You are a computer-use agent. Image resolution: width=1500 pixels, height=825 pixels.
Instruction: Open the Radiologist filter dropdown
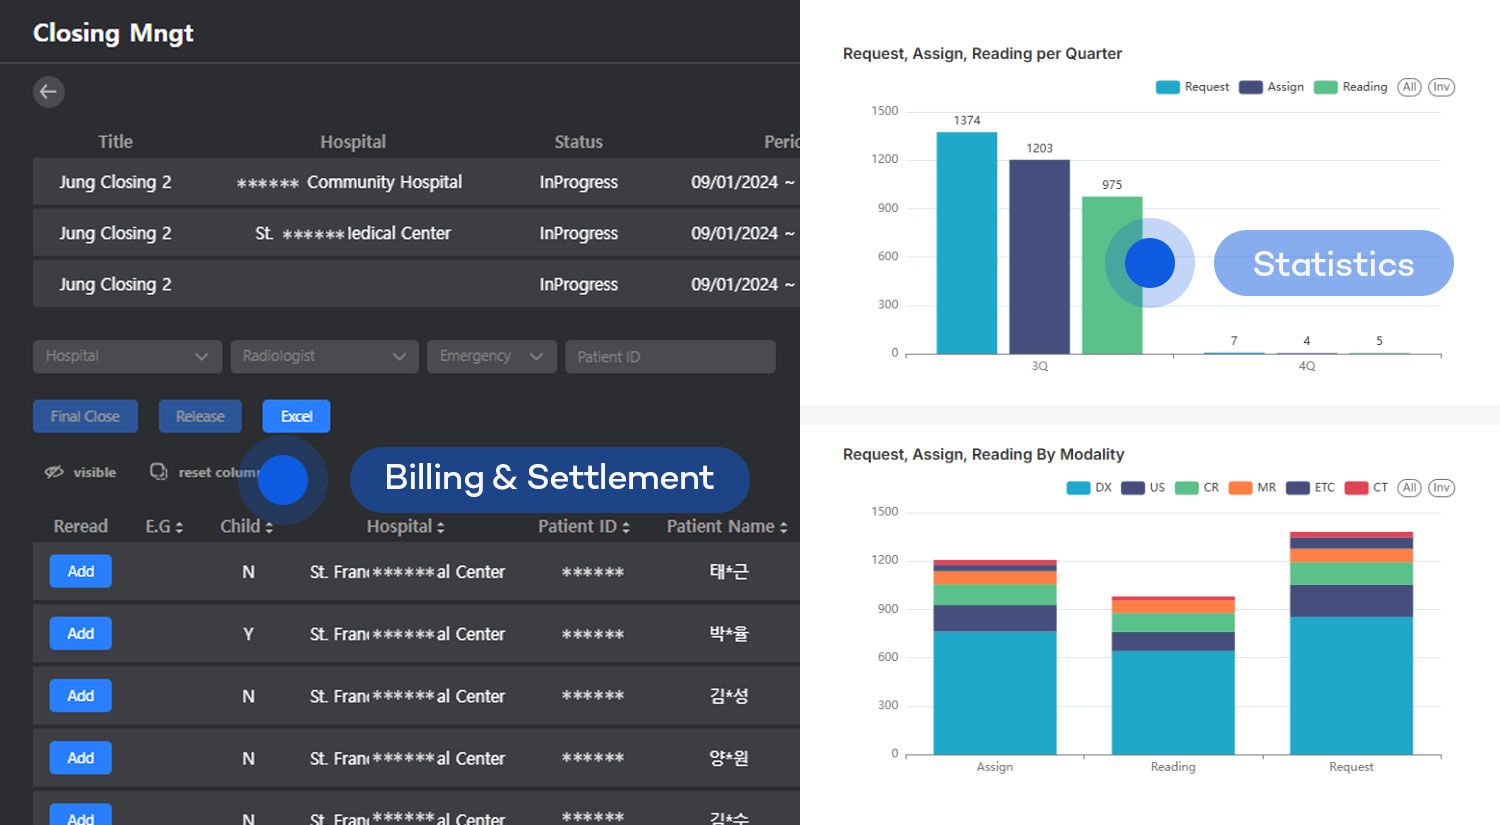324,356
